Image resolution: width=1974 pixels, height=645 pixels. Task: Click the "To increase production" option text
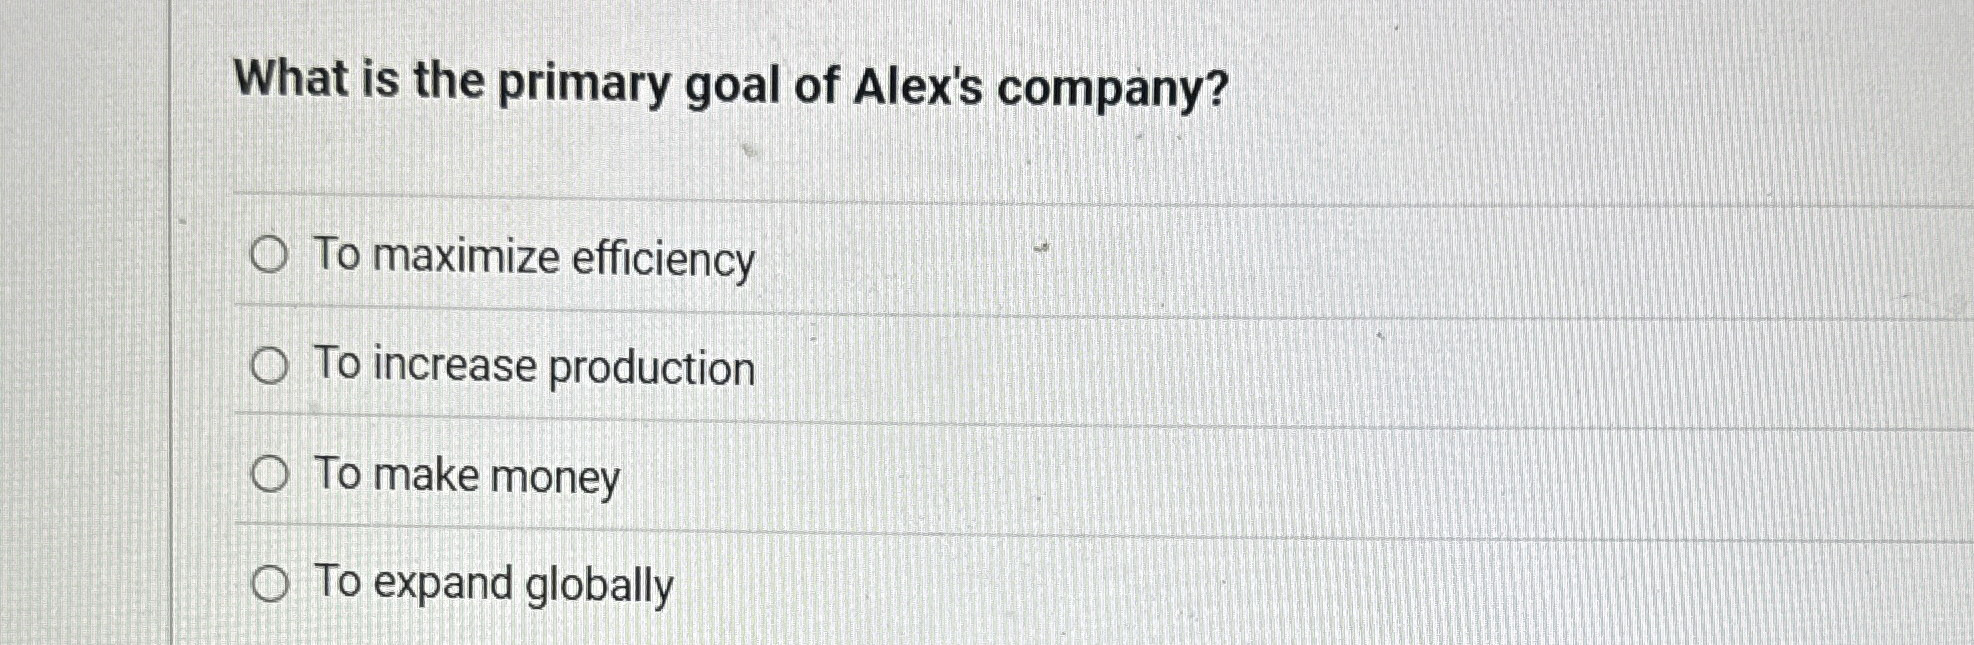(534, 367)
